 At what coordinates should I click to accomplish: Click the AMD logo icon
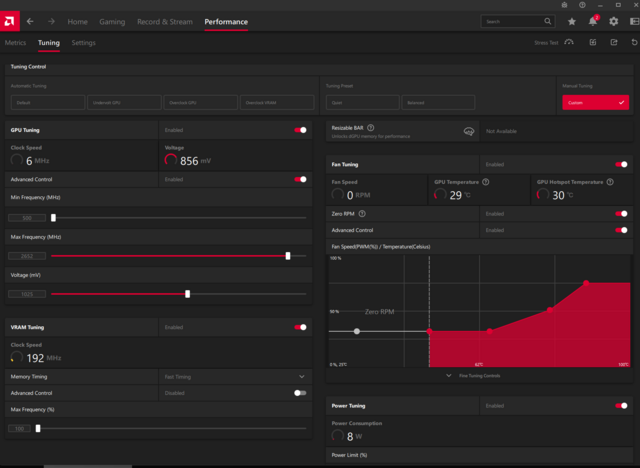pyautogui.click(x=11, y=21)
